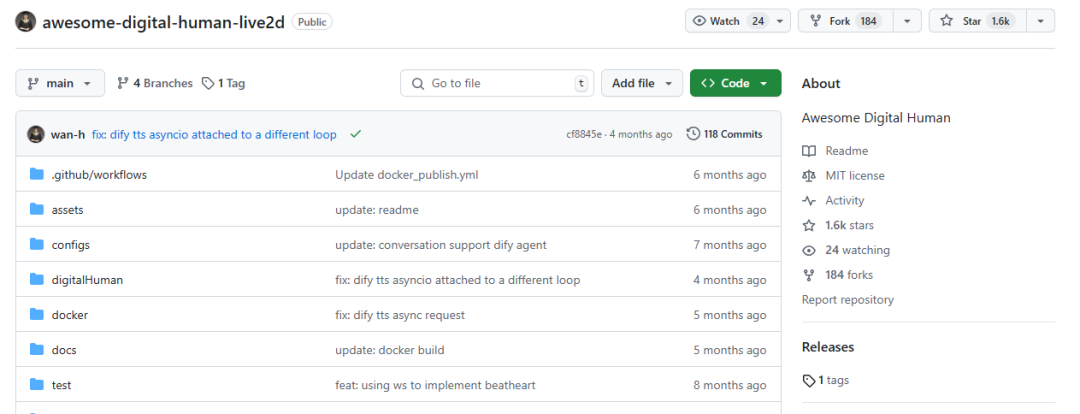Open the 118 Commits history
This screenshot has height=414, width=1080.
click(x=724, y=134)
